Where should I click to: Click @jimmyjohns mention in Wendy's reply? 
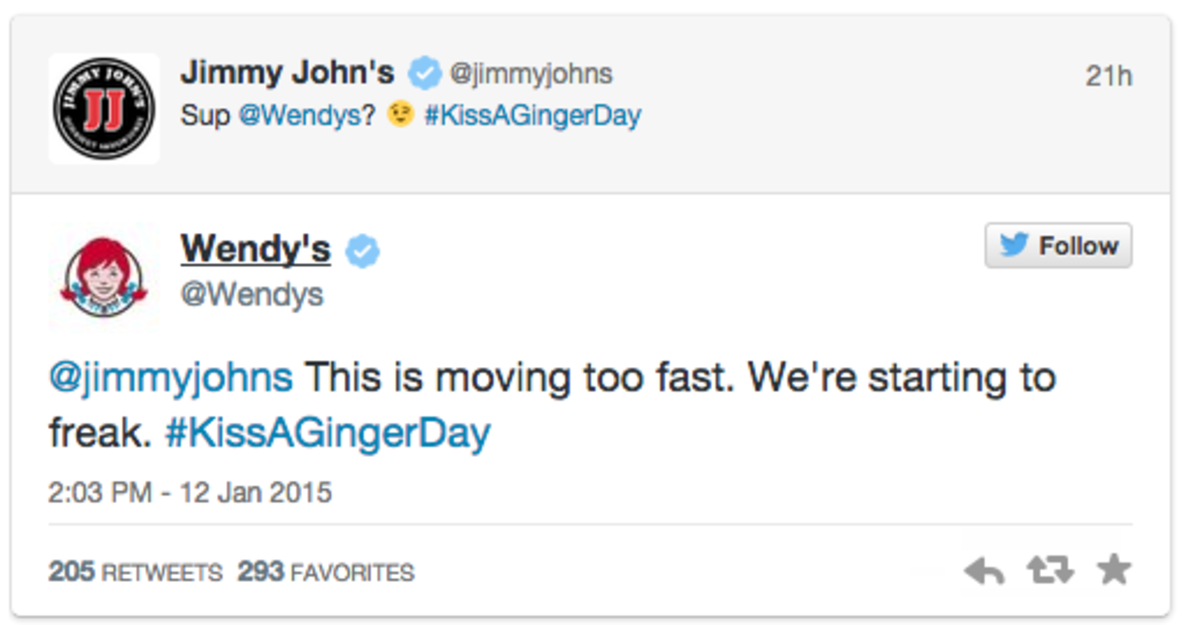point(171,379)
